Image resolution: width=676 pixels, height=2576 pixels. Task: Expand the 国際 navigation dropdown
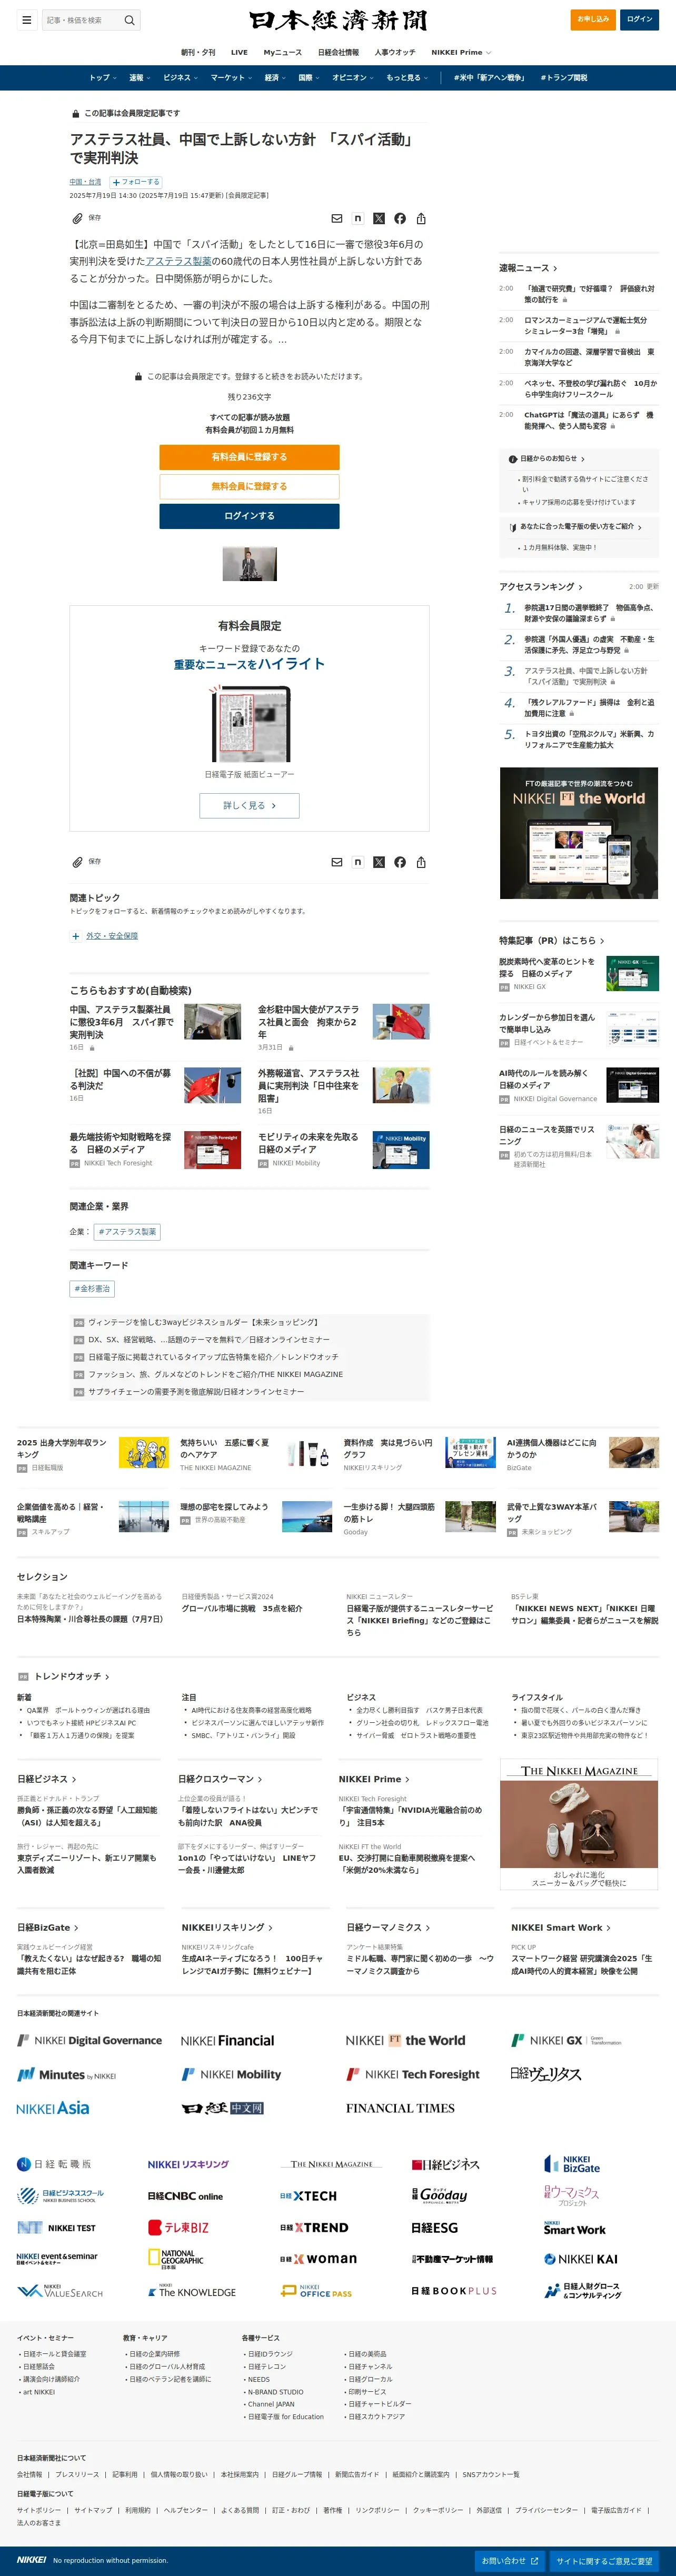click(309, 78)
